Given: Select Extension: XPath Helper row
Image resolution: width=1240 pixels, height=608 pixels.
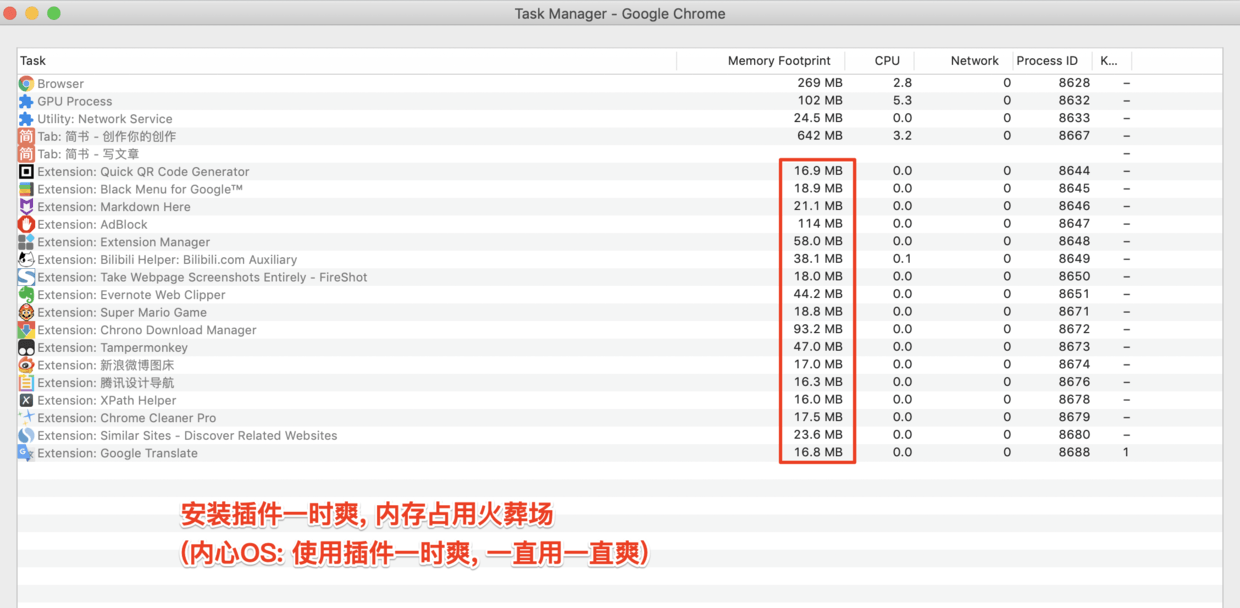Looking at the screenshot, I should pos(620,400).
